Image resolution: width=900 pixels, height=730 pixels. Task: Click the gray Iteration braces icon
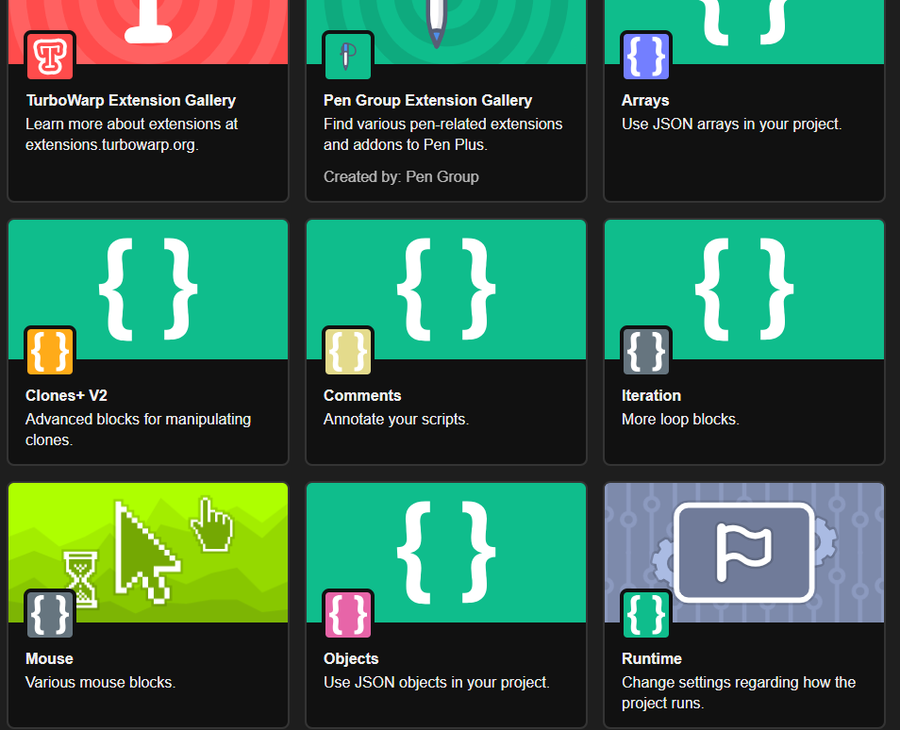tap(646, 351)
